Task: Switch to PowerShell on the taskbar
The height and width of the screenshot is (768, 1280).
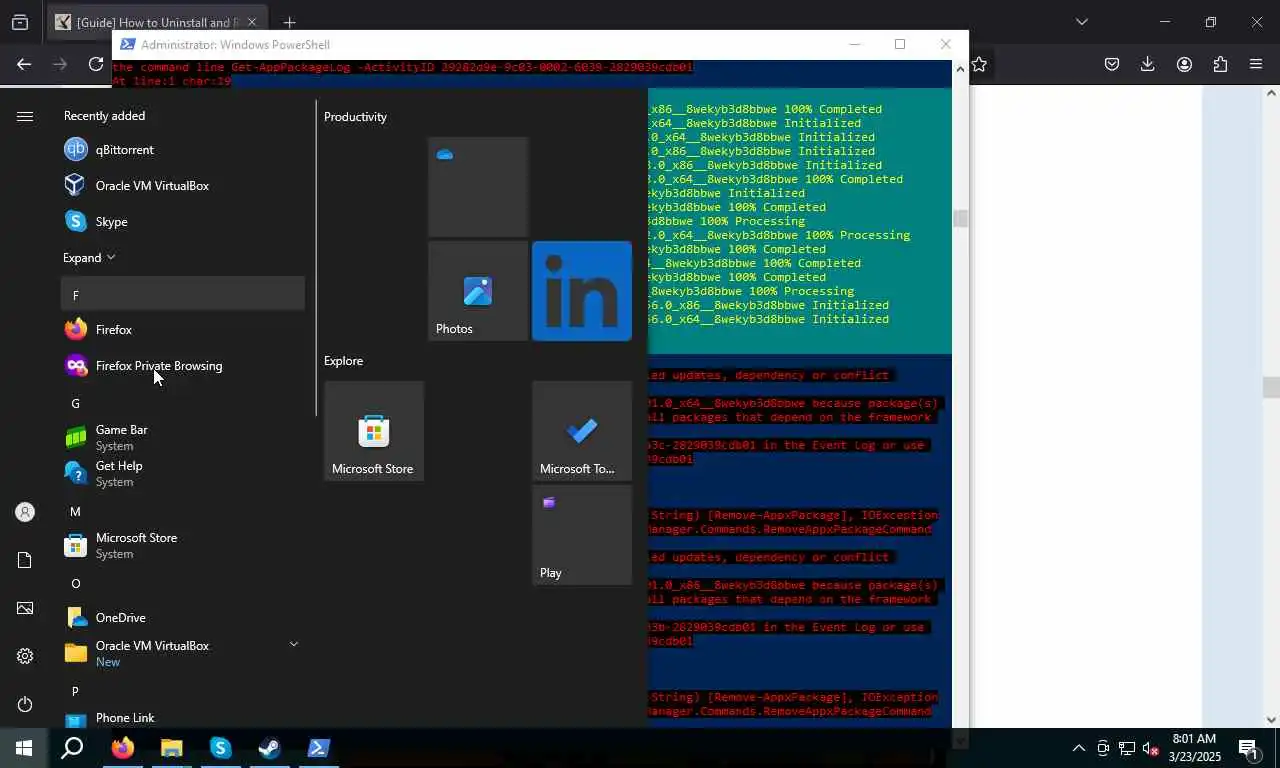Action: (319, 748)
